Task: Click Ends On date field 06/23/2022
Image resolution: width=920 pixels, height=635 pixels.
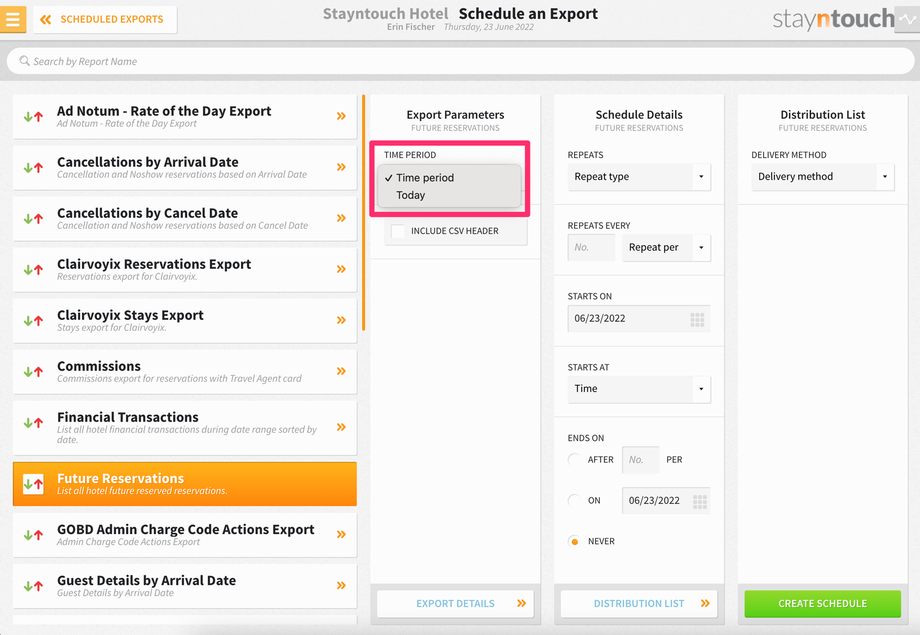Action: 666,501
